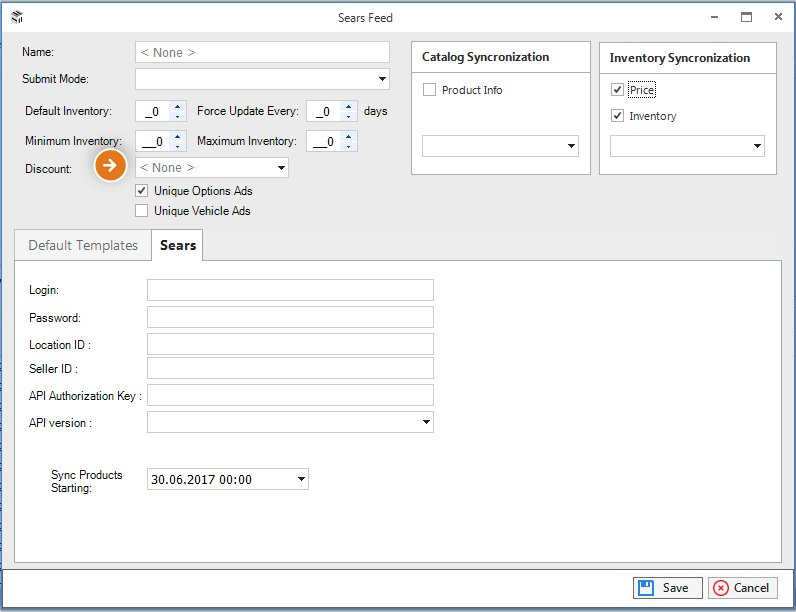Enable the Product Info checkbox
The height and width of the screenshot is (612, 796).
pyautogui.click(x=429, y=90)
